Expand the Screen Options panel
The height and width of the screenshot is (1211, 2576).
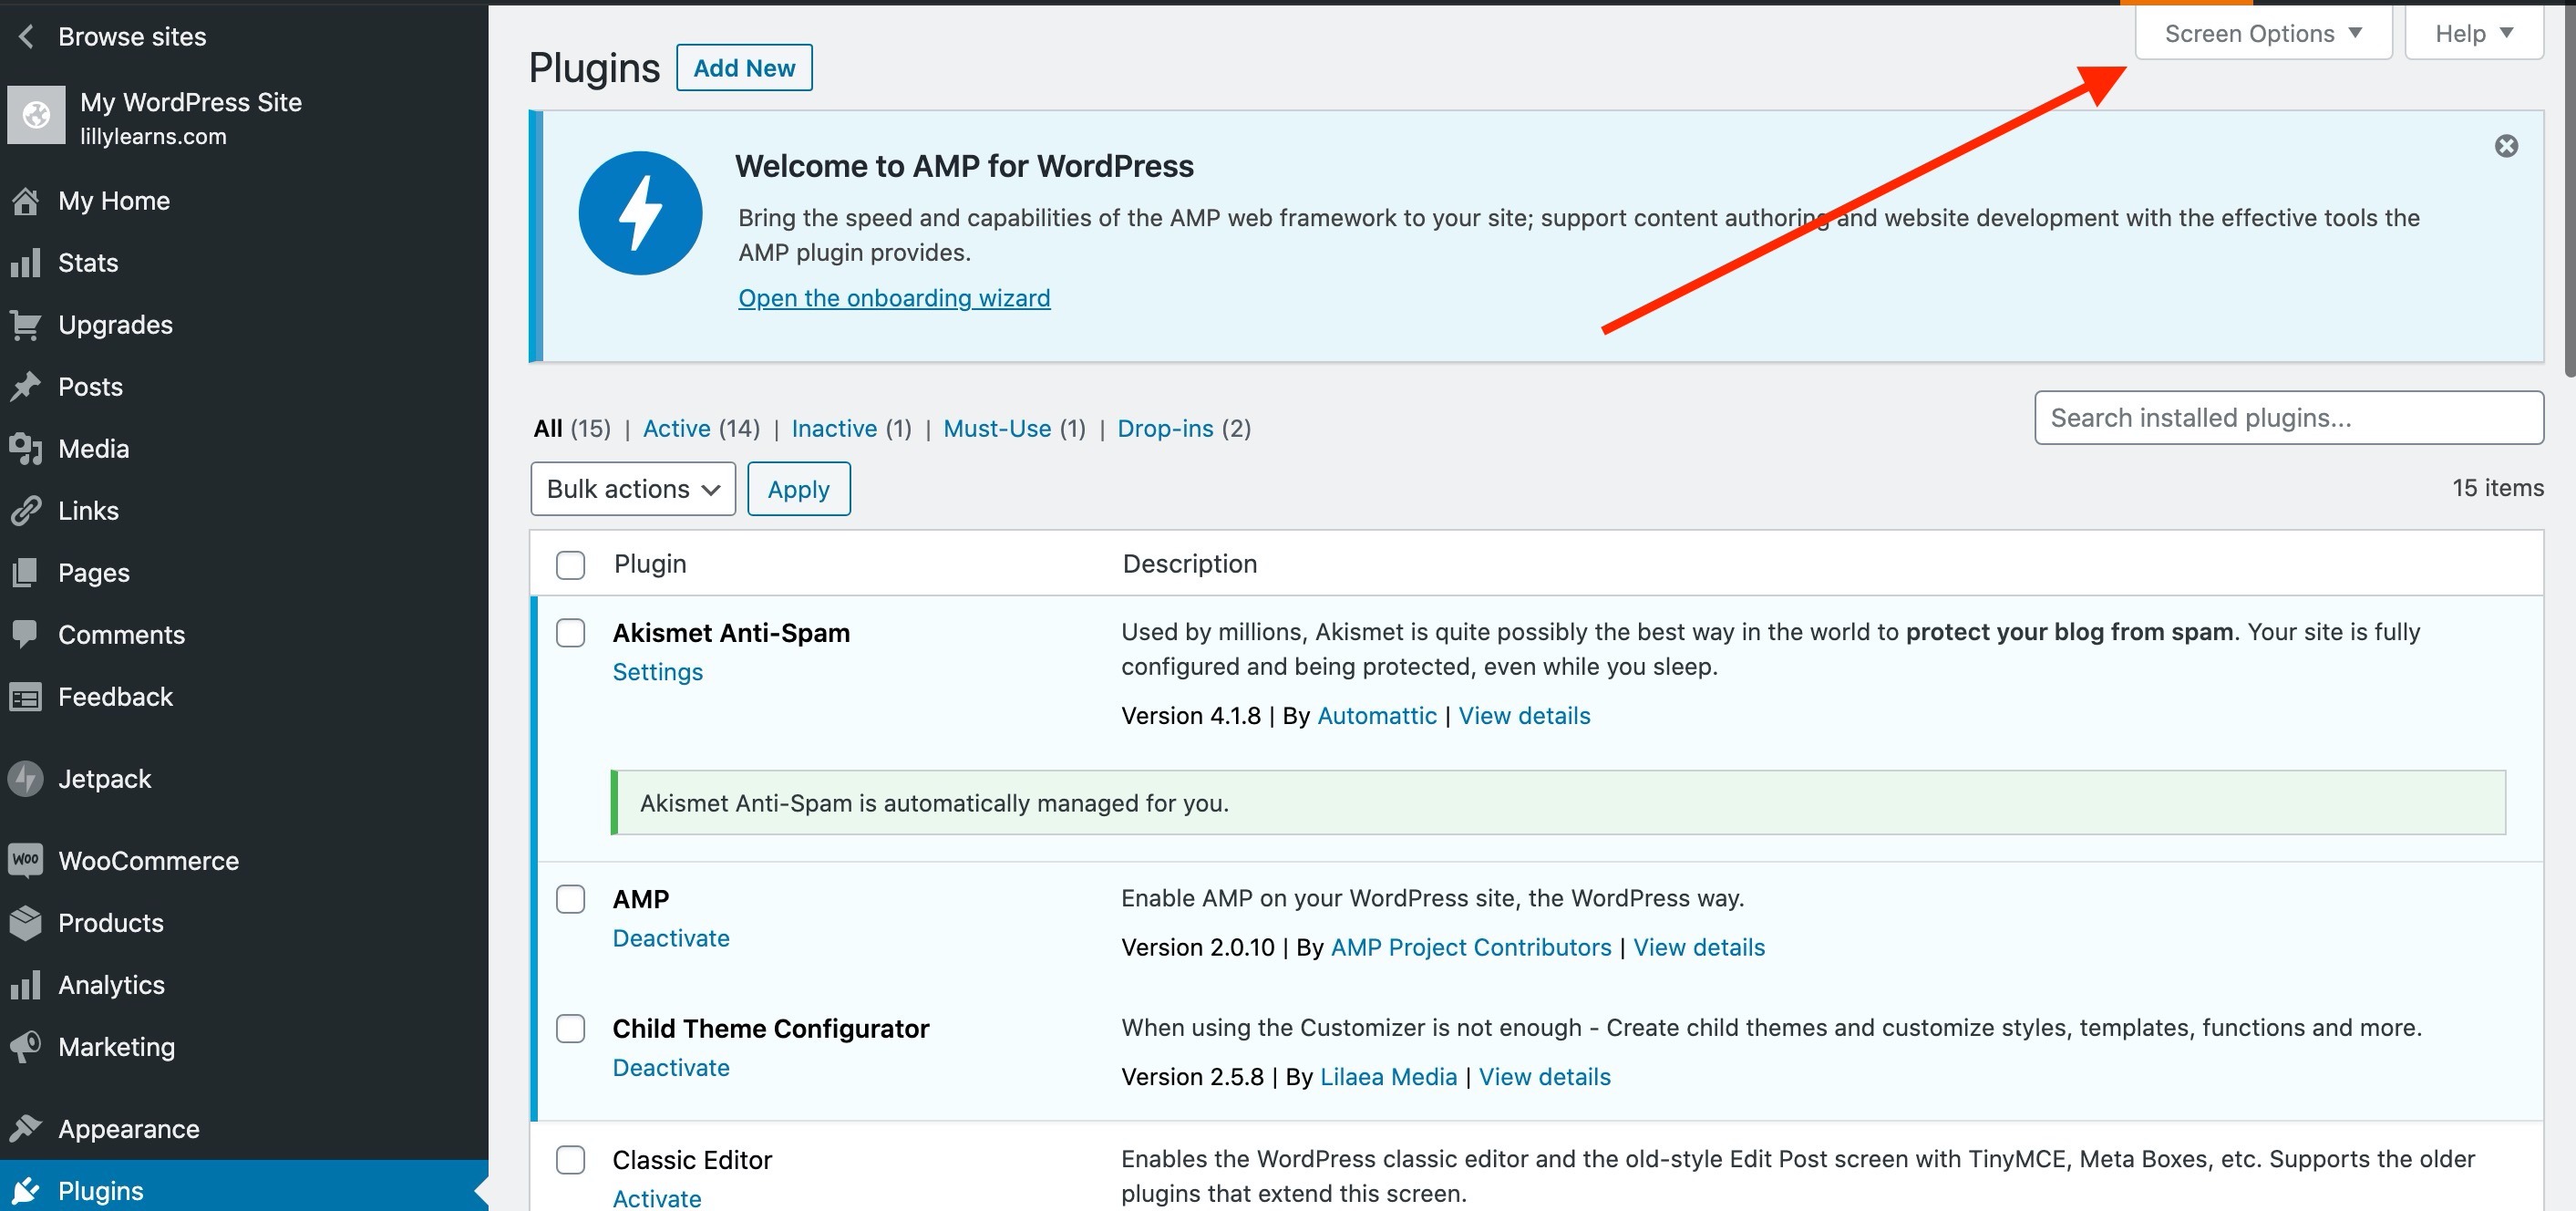2263,33
